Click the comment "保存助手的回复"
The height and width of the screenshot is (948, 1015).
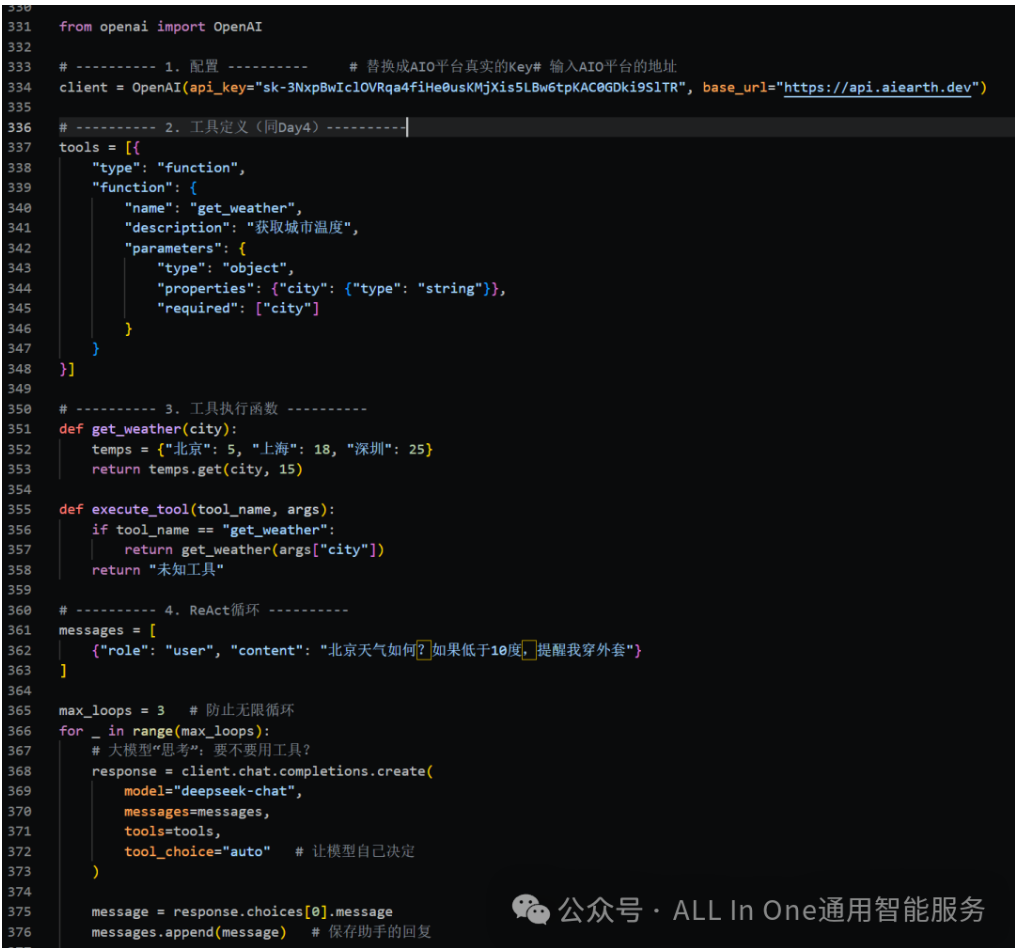click(380, 932)
